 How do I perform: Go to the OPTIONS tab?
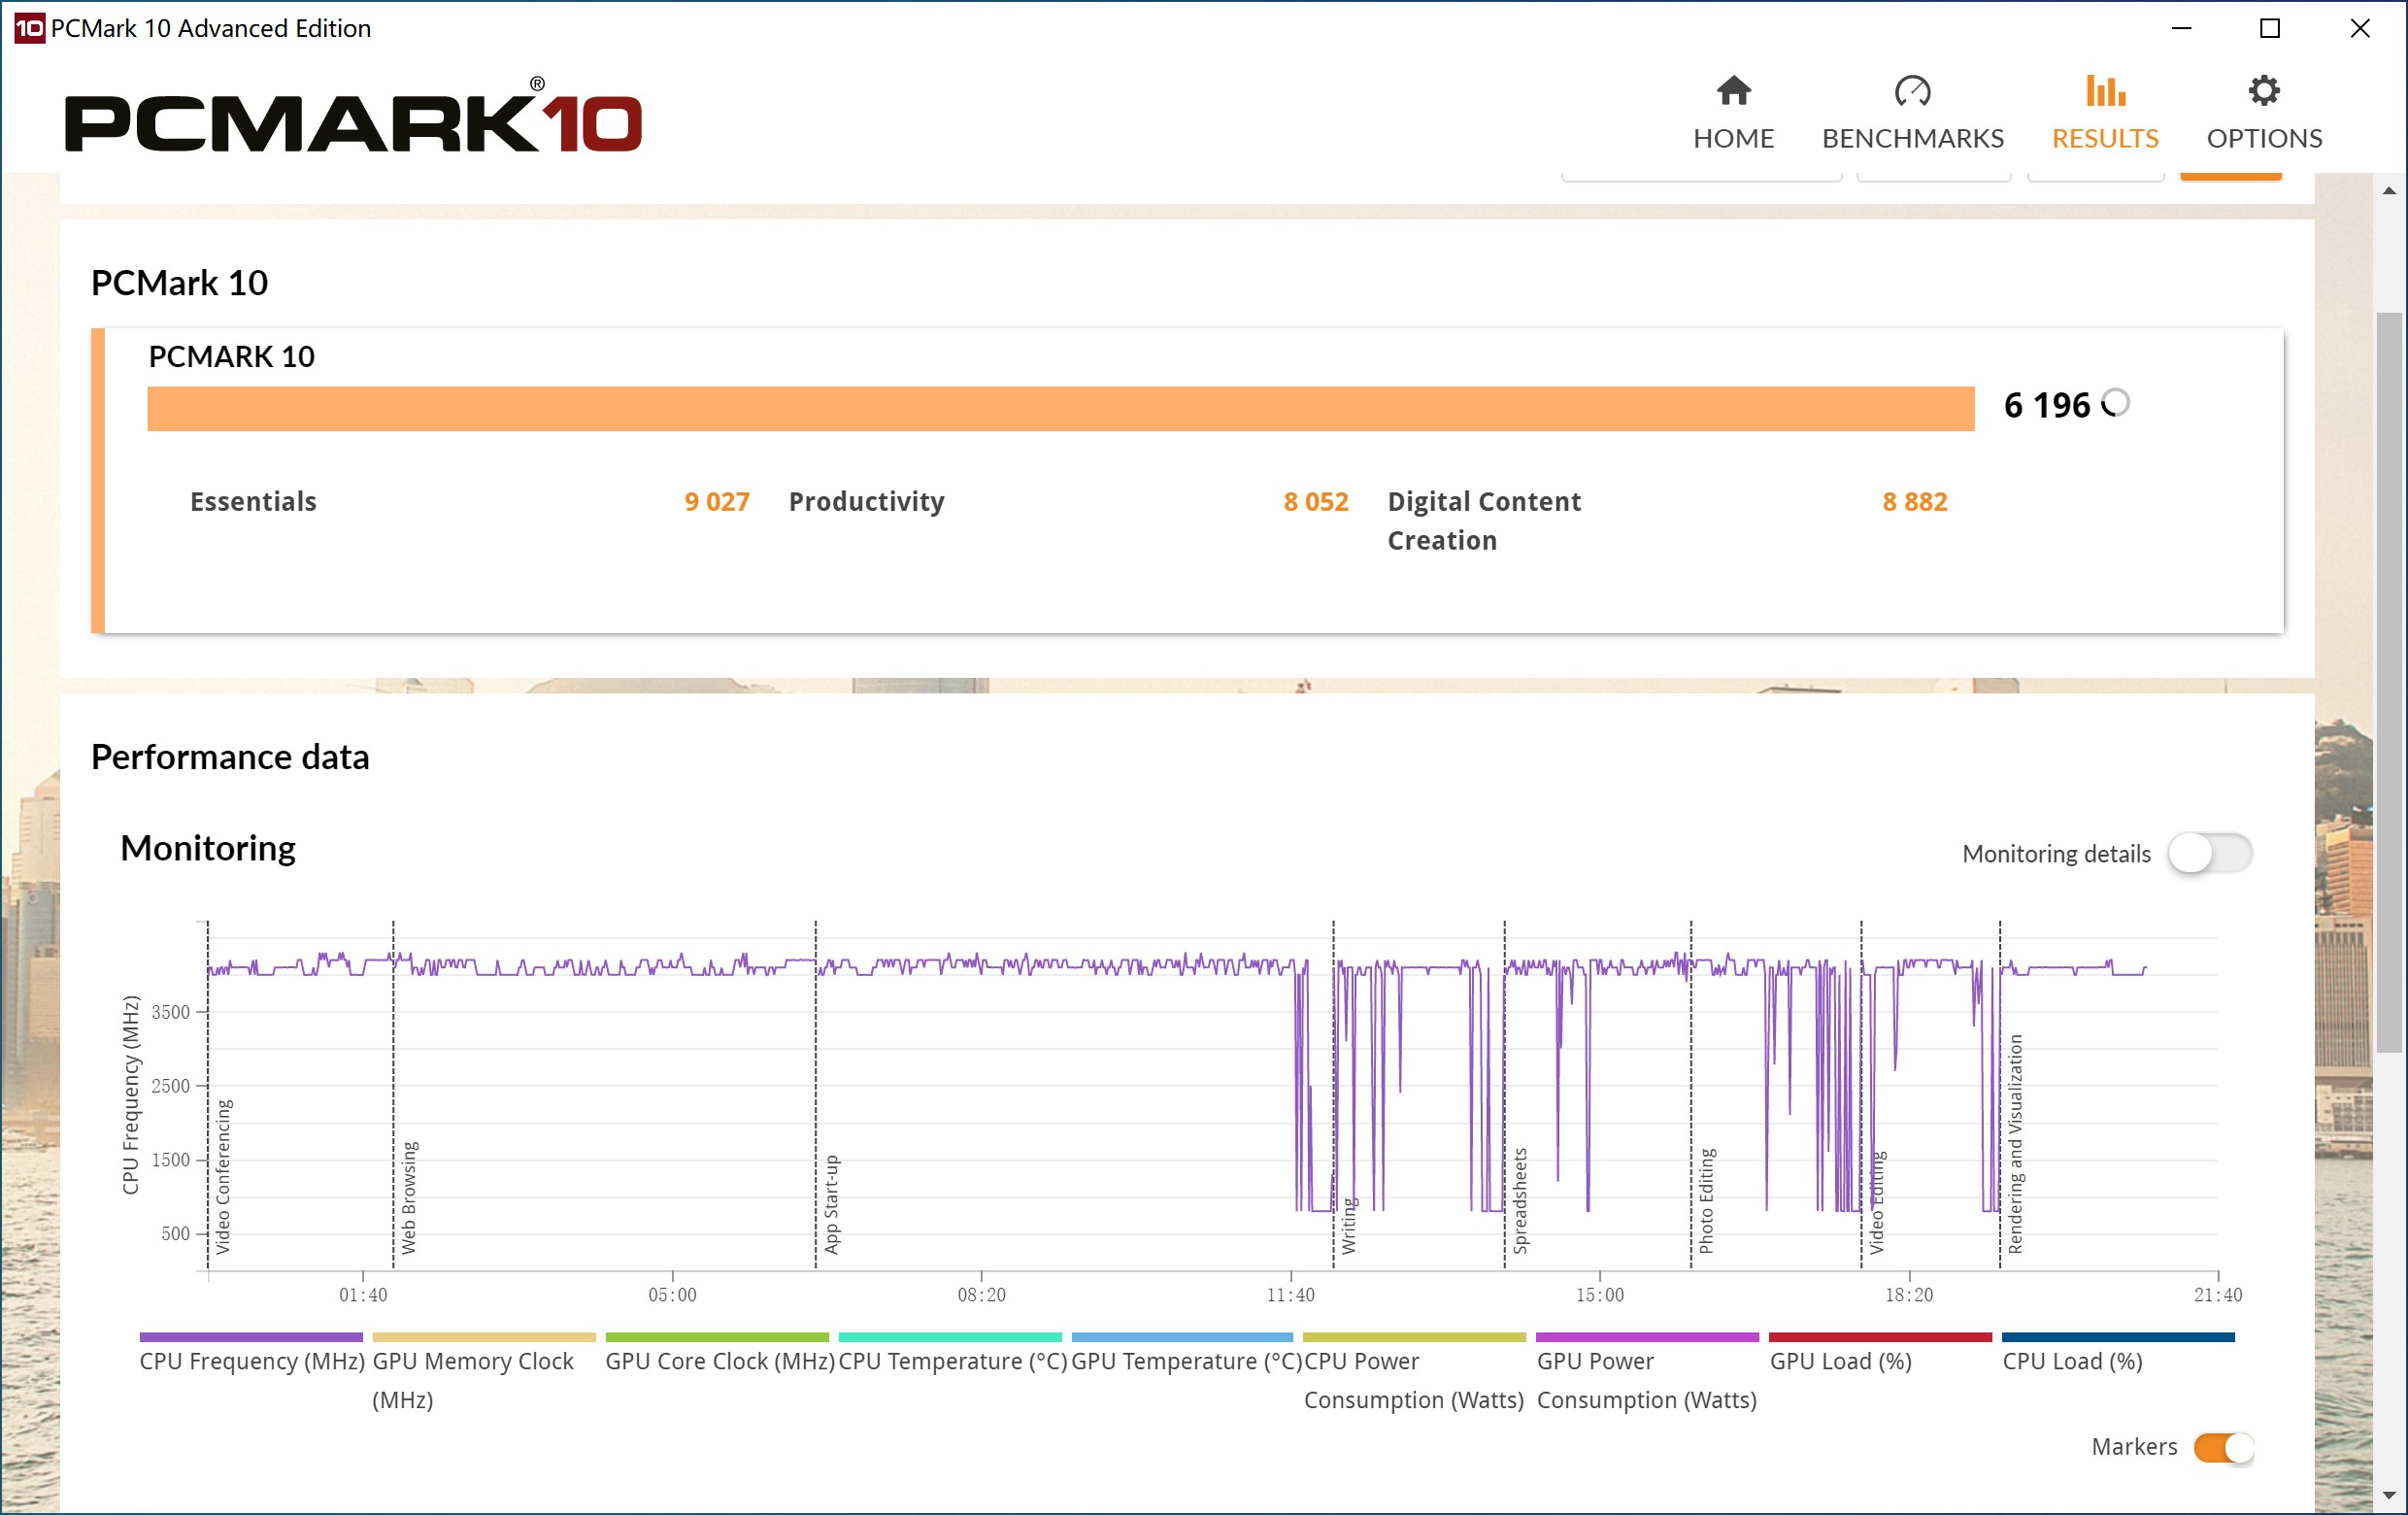click(x=2264, y=138)
